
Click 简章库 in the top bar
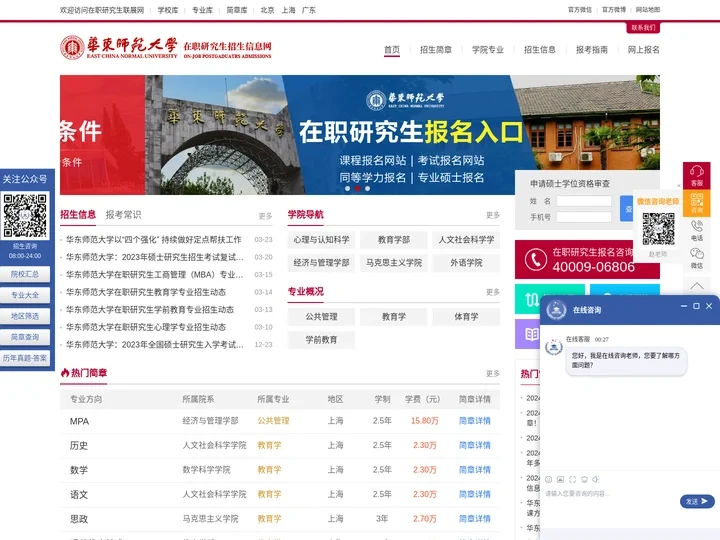pyautogui.click(x=237, y=10)
